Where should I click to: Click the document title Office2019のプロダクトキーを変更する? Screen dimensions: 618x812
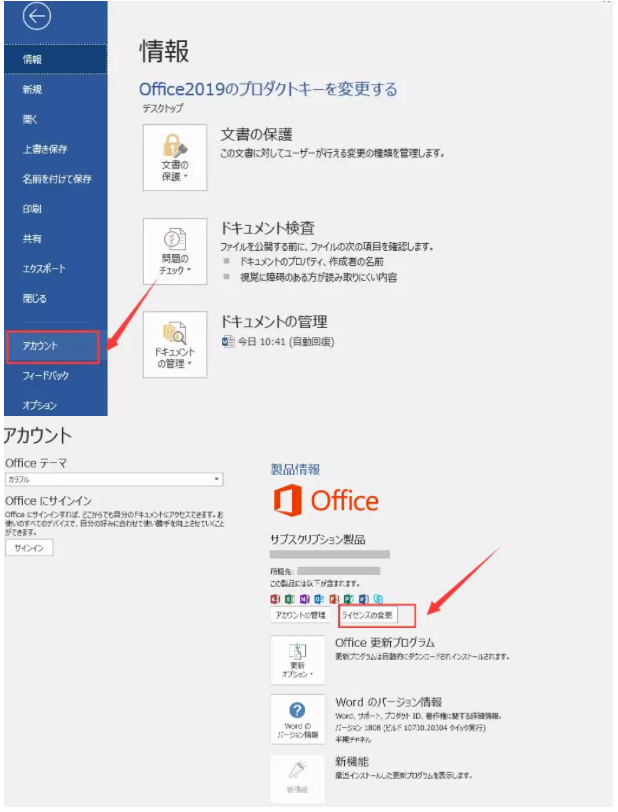click(268, 89)
